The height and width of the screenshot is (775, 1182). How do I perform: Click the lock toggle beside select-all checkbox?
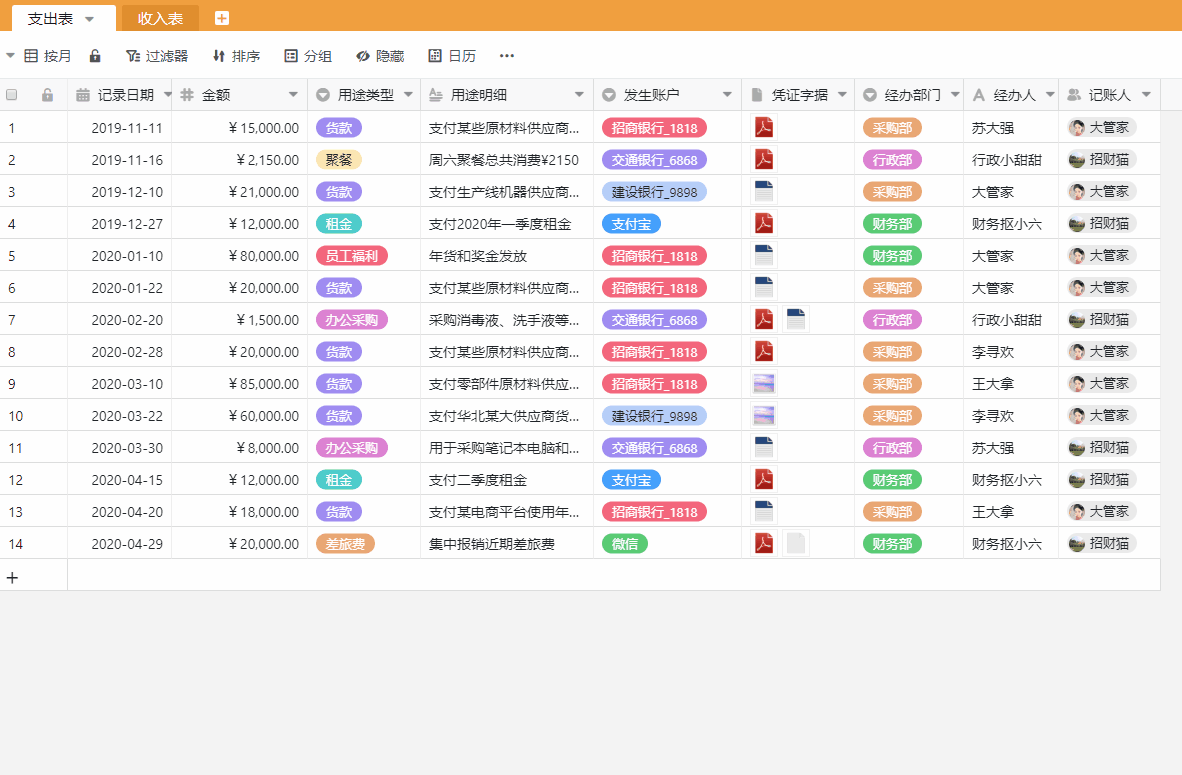47,94
